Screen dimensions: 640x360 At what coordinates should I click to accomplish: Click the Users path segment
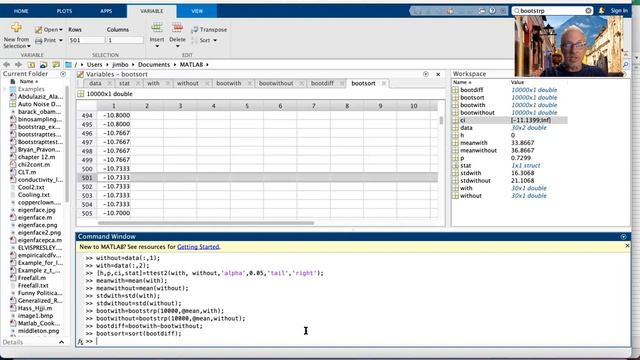click(94, 64)
